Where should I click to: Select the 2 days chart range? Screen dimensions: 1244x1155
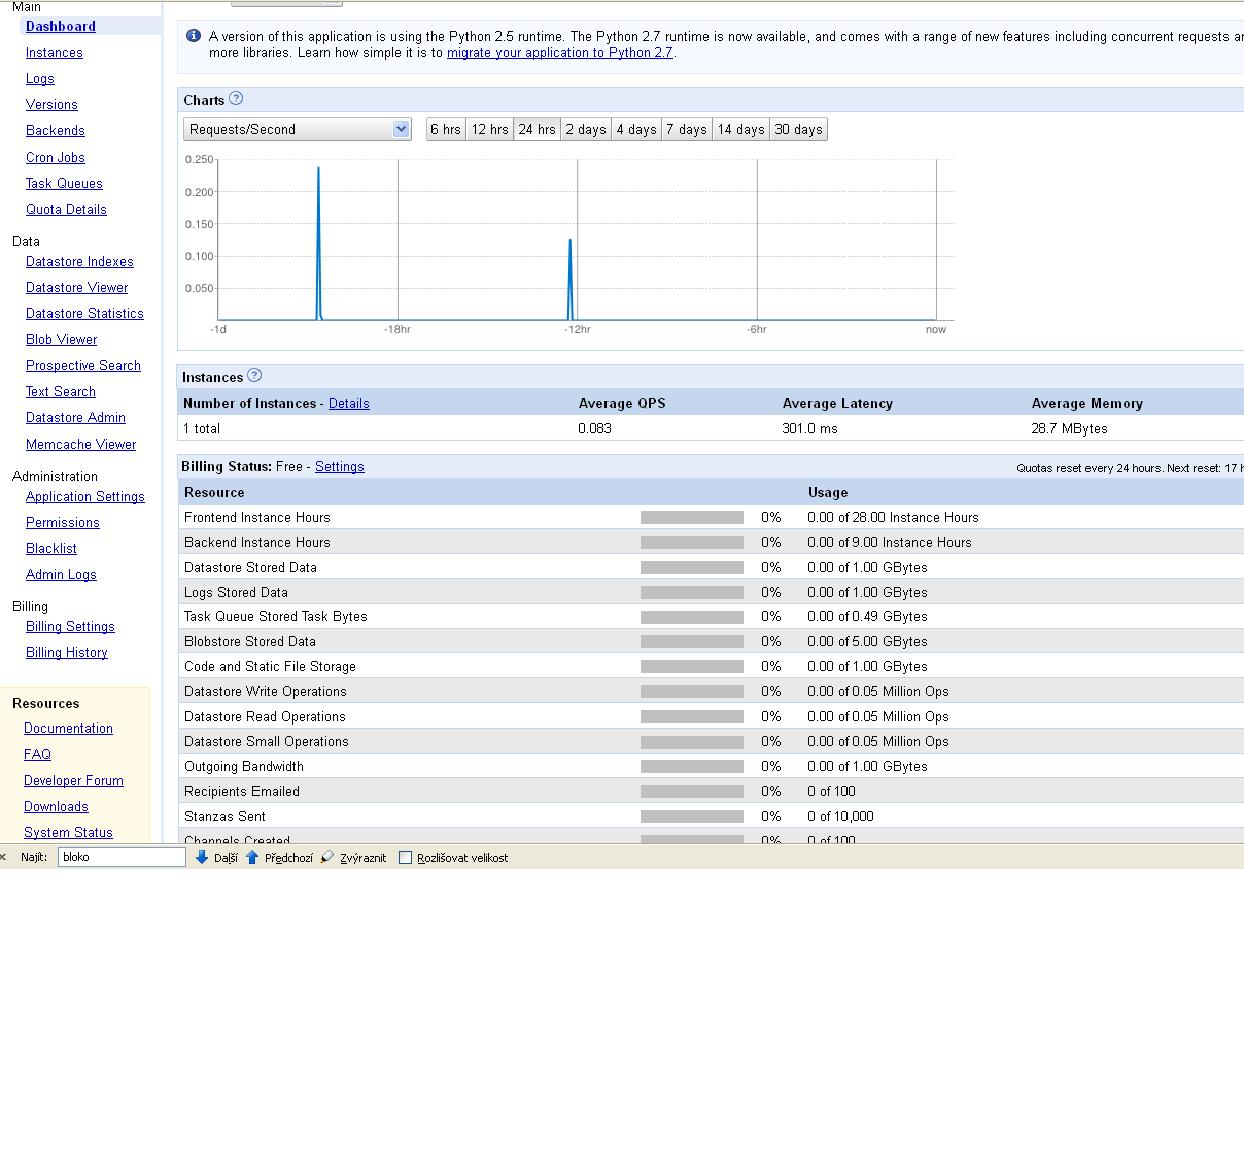tap(586, 129)
